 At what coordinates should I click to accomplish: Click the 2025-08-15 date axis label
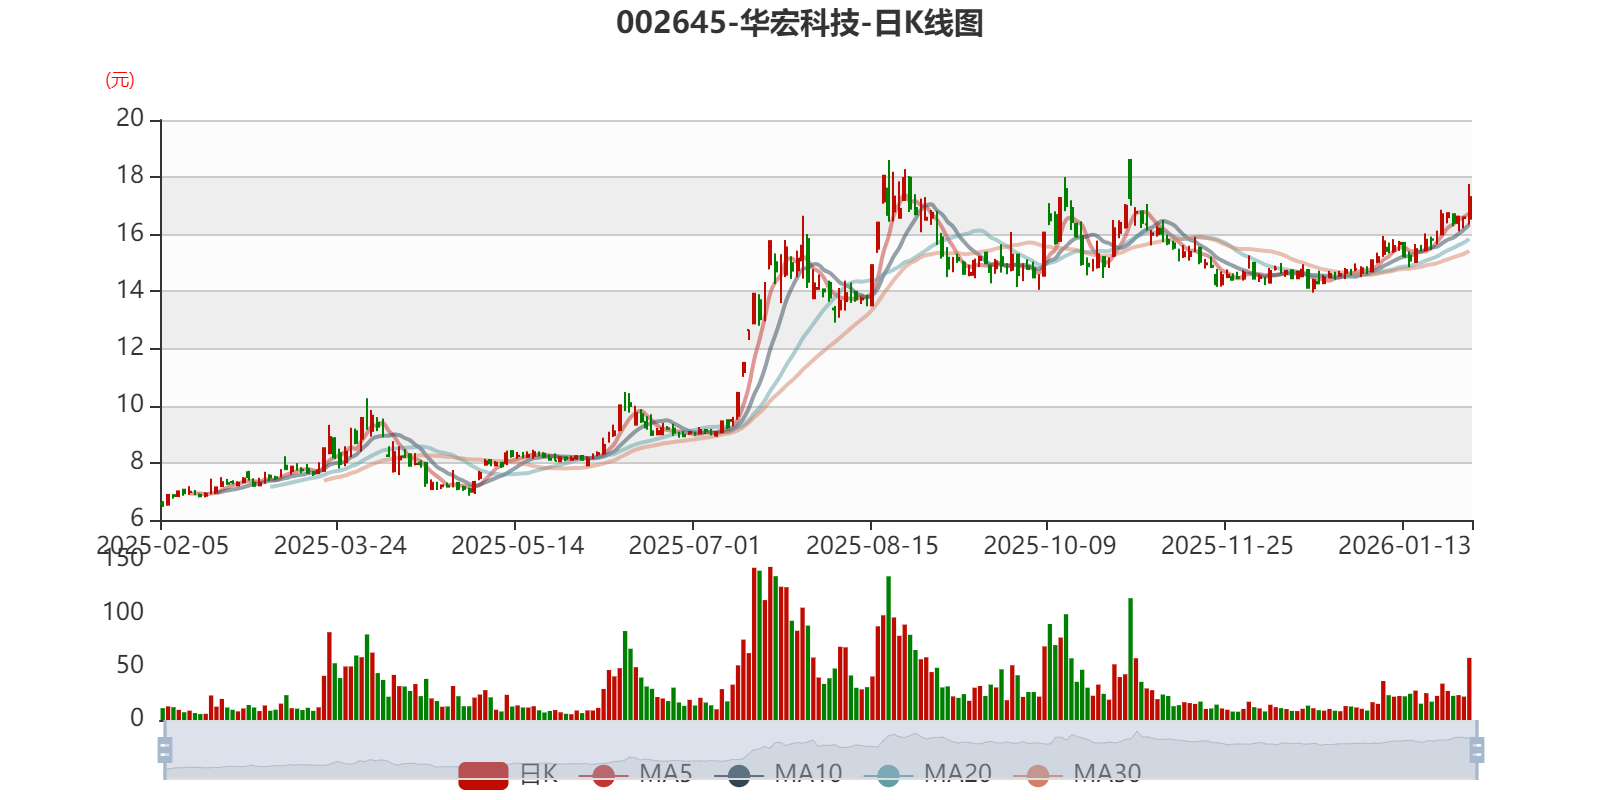(872, 546)
